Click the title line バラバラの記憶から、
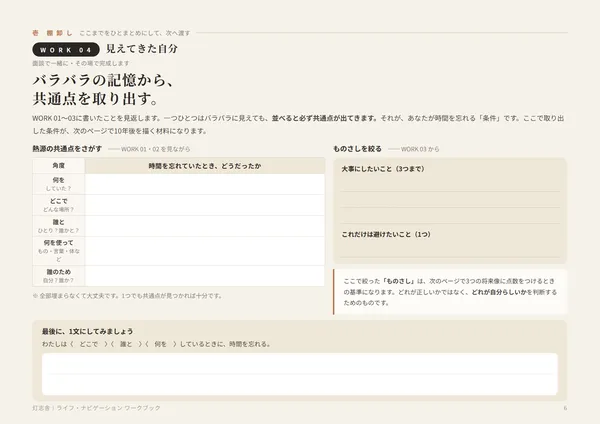This screenshot has height=424, width=600. tap(103, 80)
